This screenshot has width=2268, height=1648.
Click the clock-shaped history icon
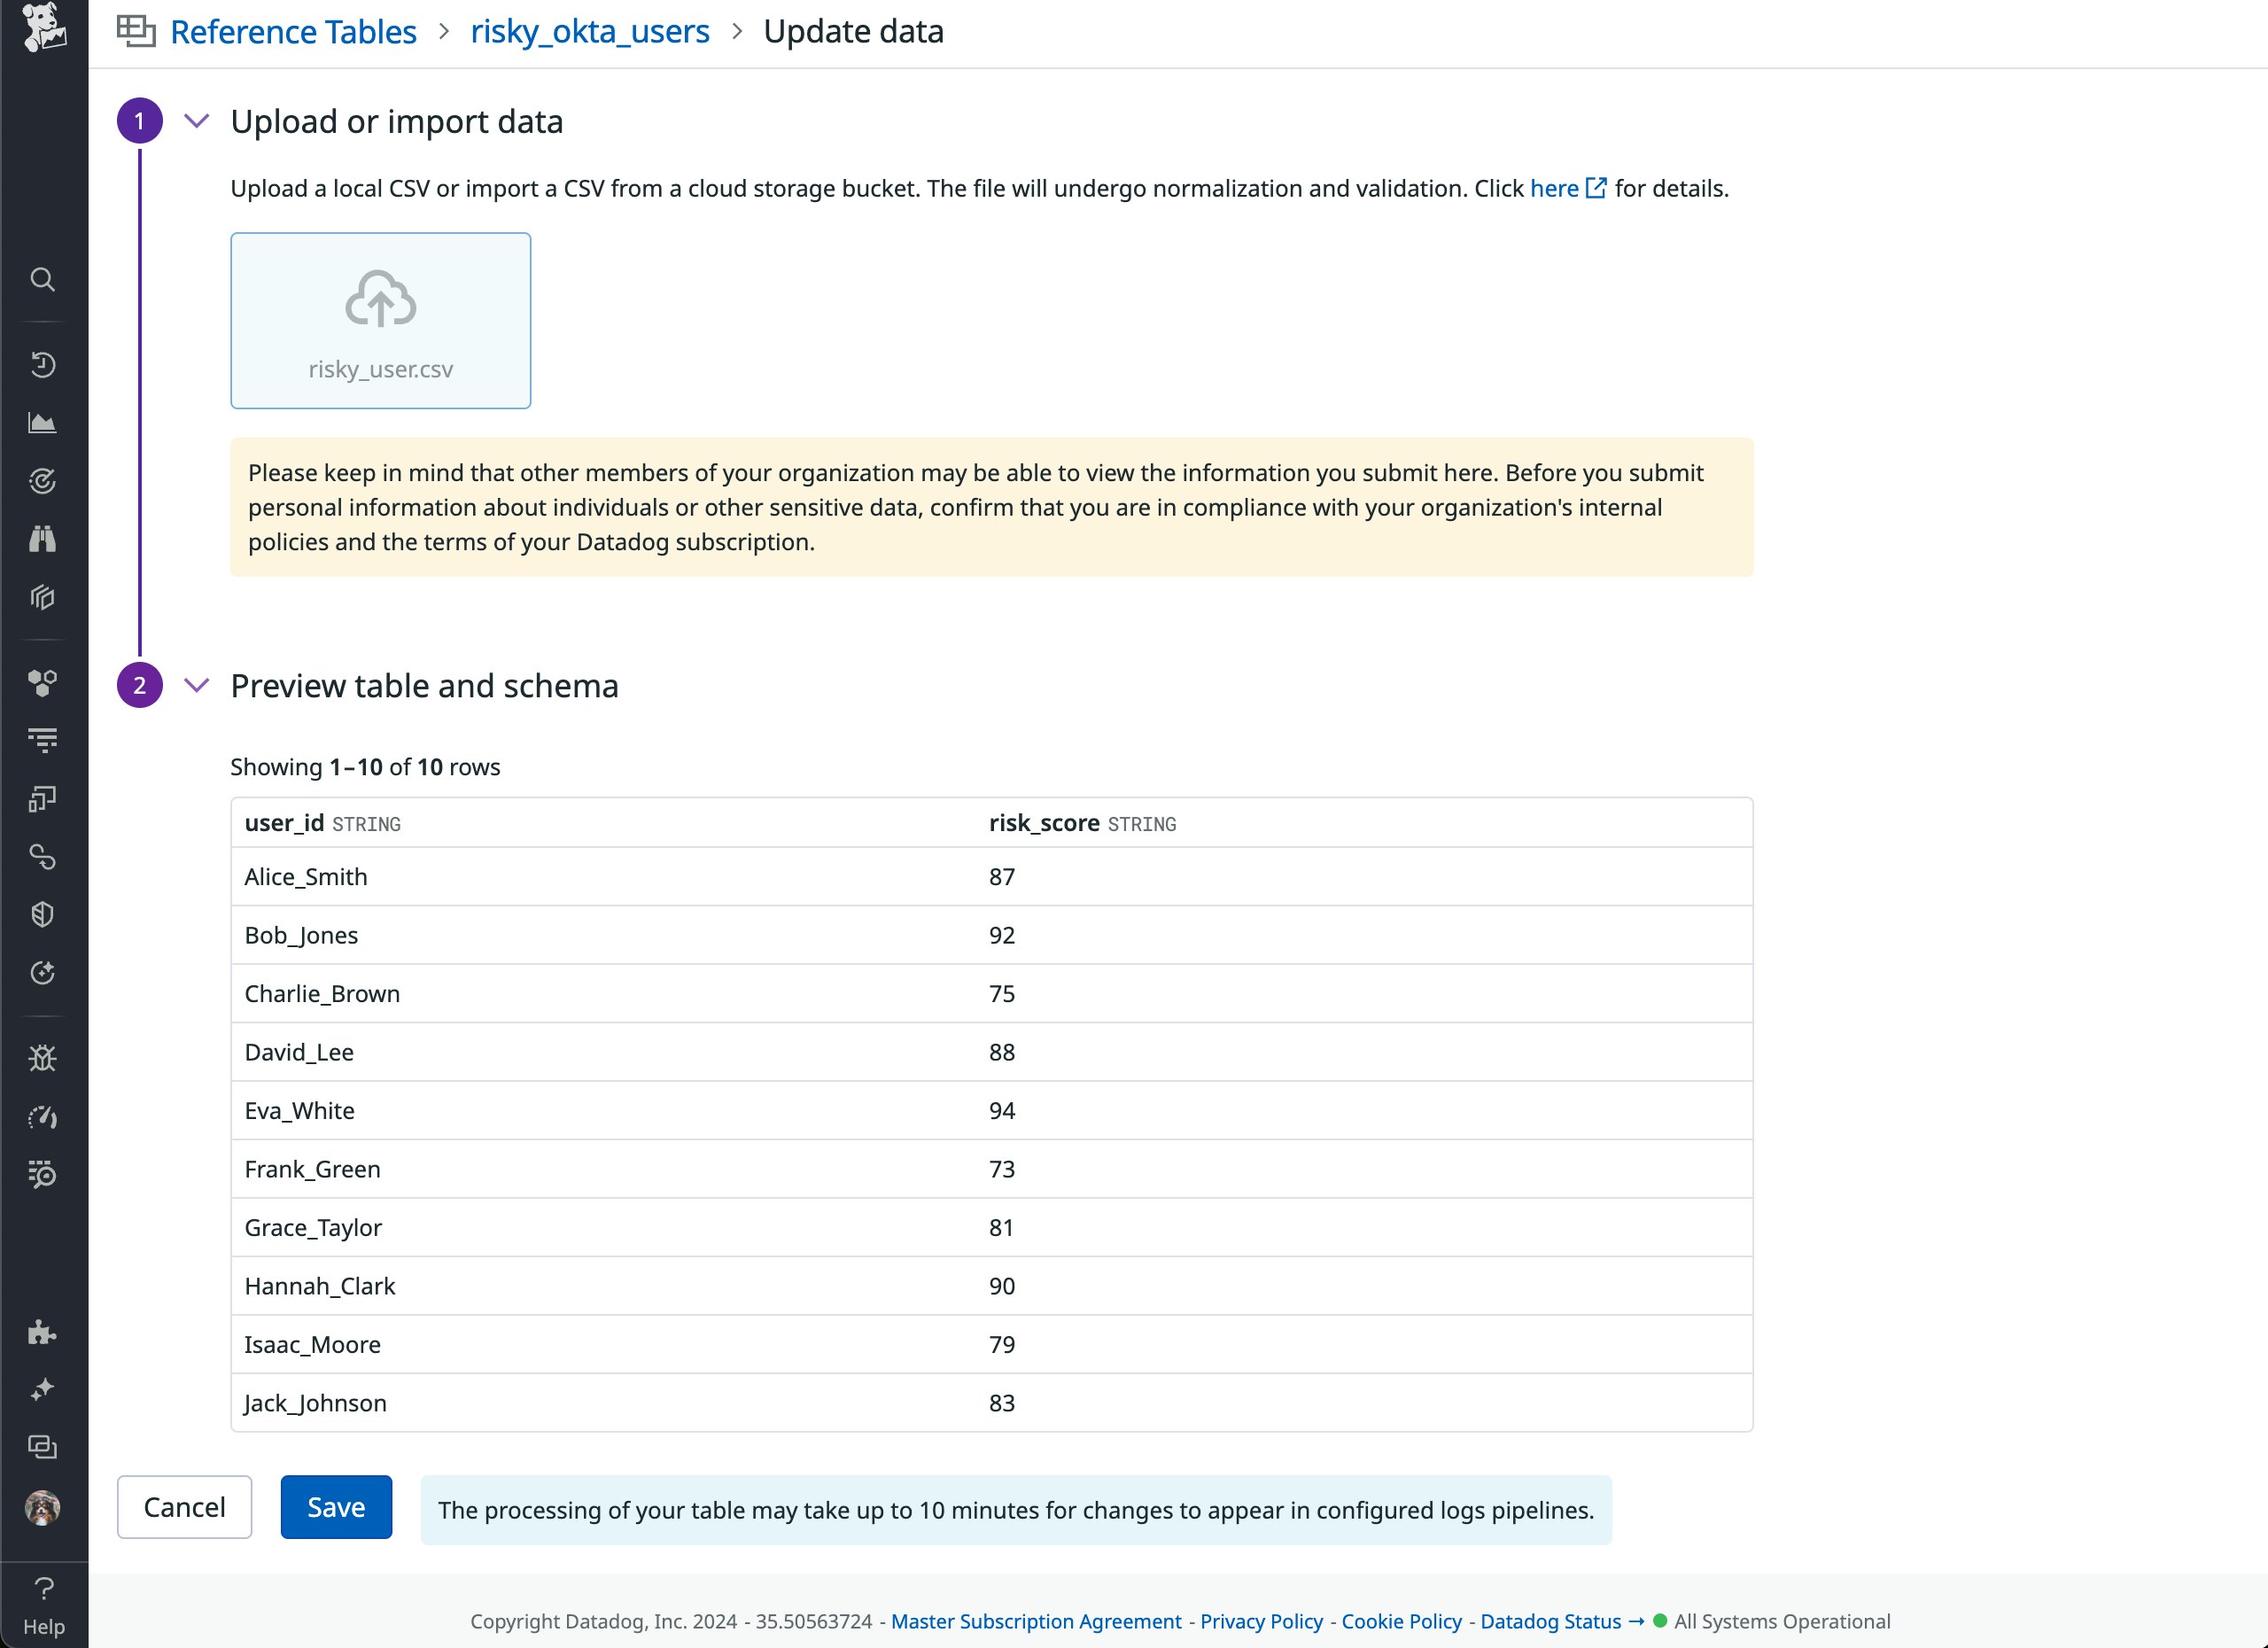coord(43,364)
